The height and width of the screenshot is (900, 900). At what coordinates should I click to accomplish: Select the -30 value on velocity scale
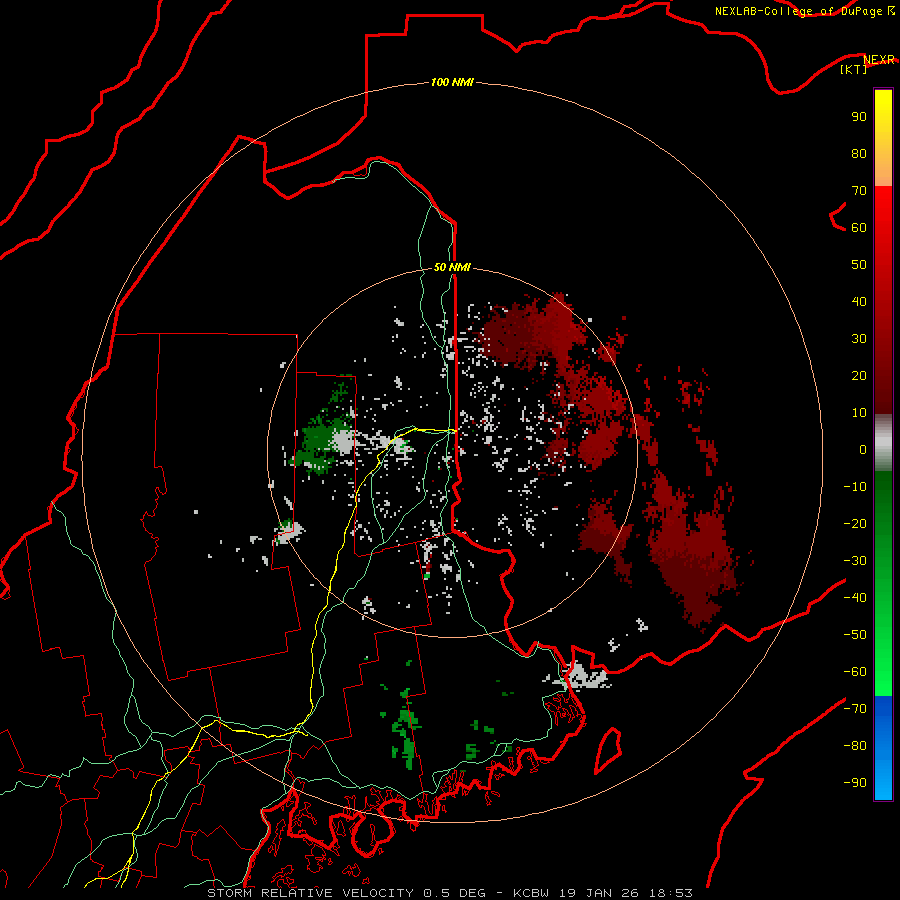pos(855,561)
